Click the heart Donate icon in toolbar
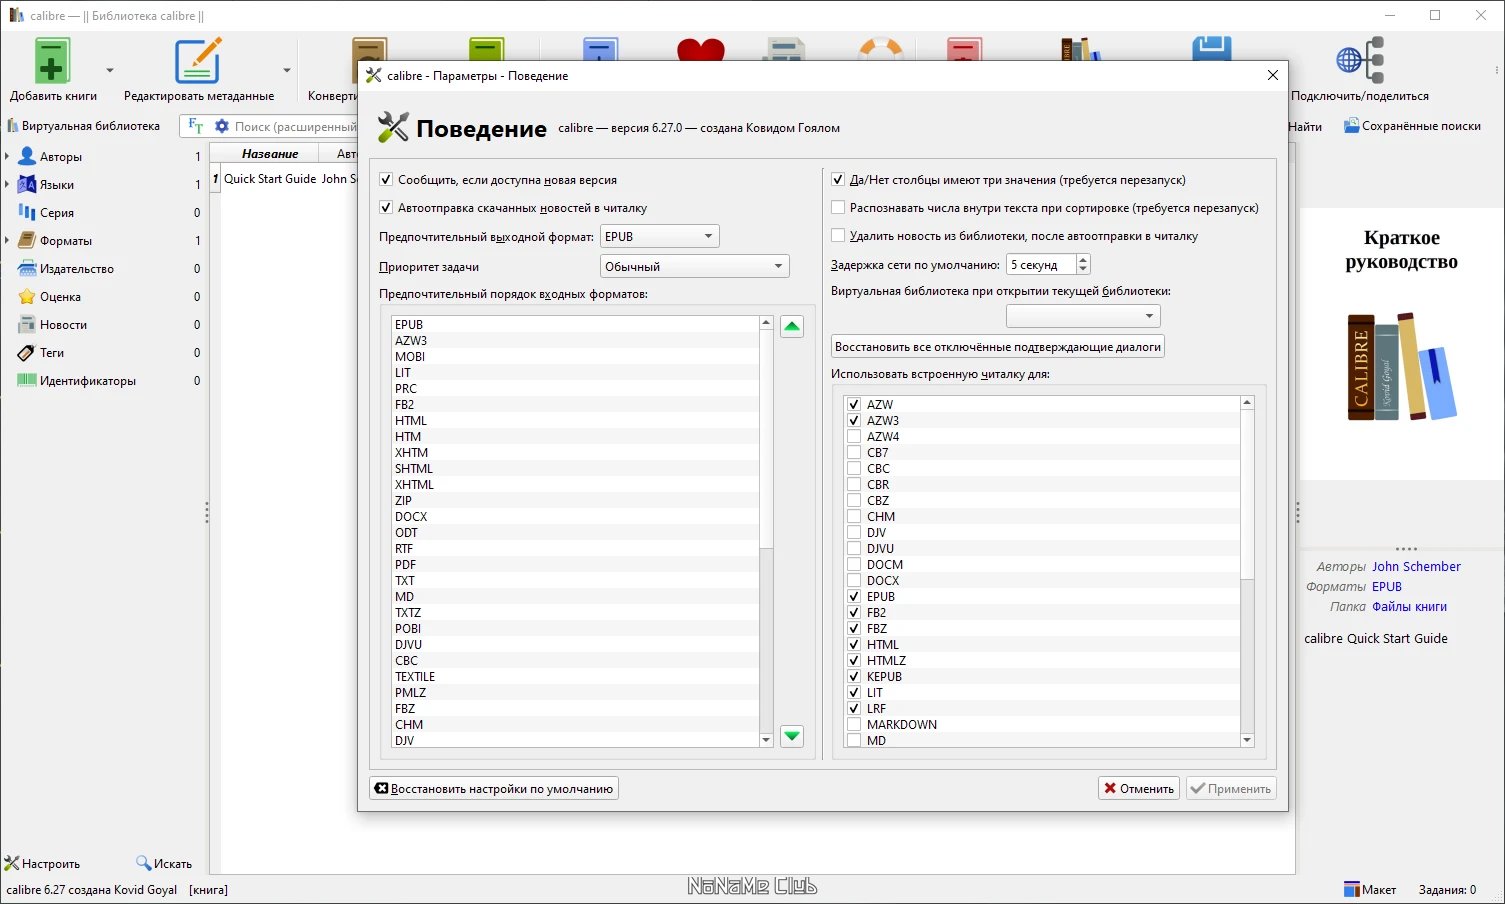 click(x=701, y=49)
